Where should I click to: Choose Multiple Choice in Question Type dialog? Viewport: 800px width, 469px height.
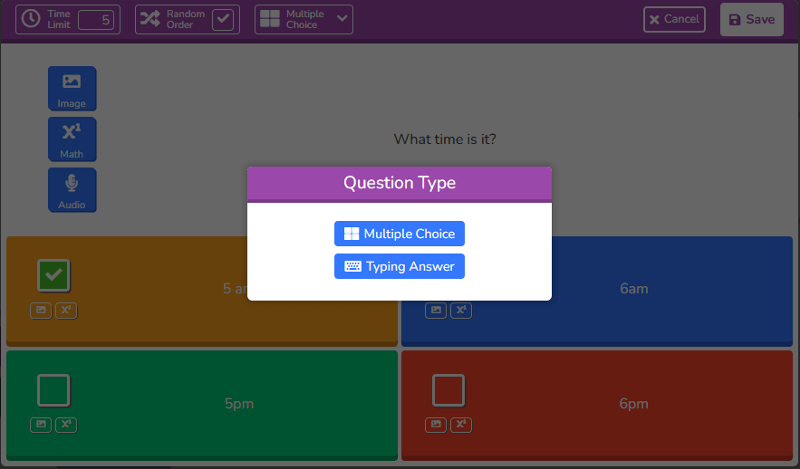point(399,234)
